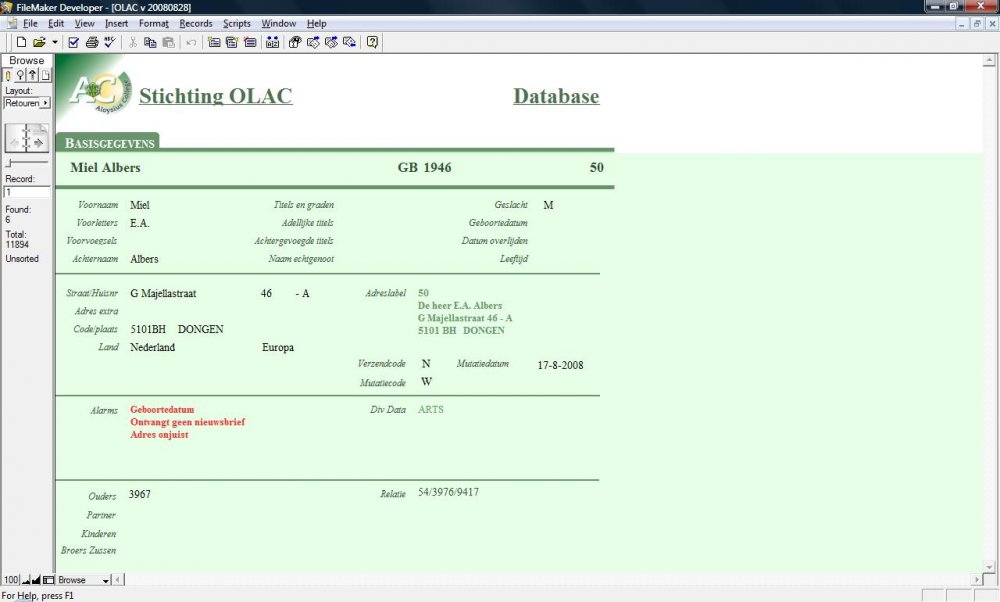Click the zoom percentage 100 box
This screenshot has width=1000, height=602.
pos(11,580)
